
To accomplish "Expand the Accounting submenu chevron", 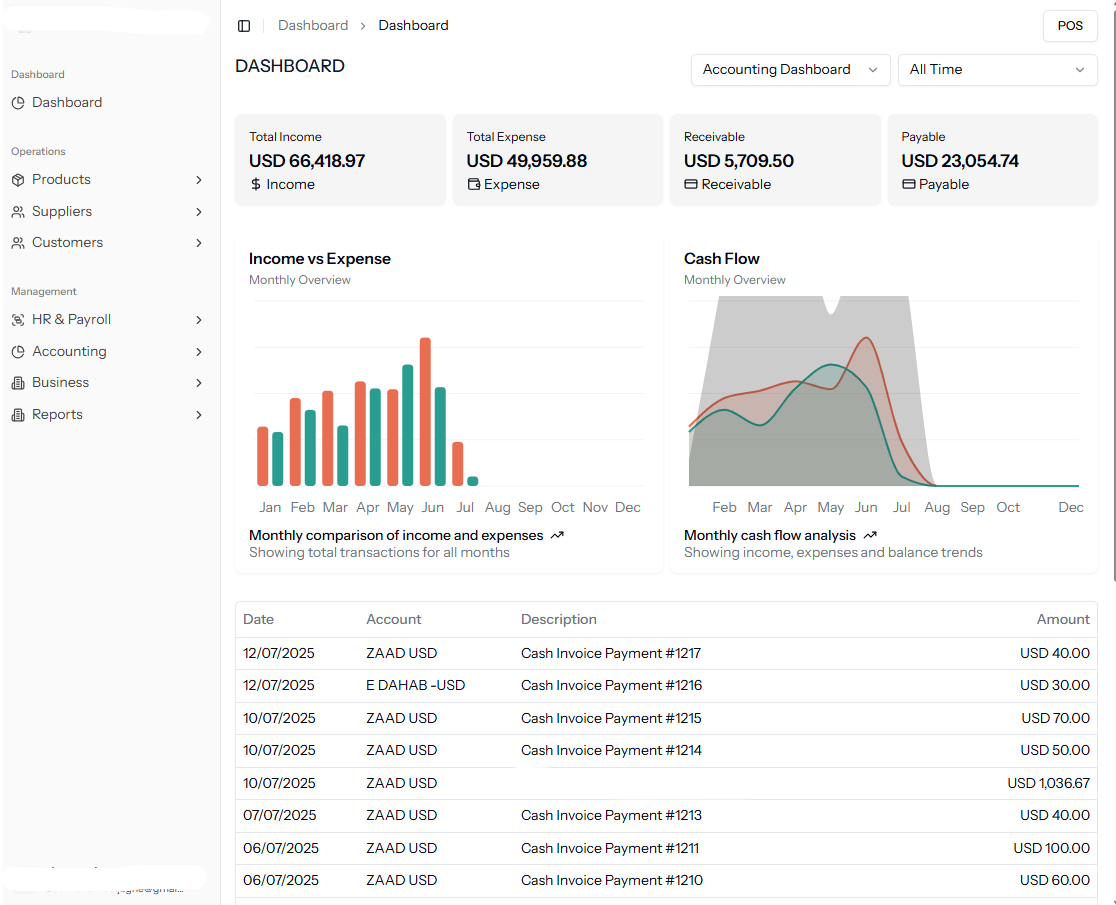I will (199, 351).
